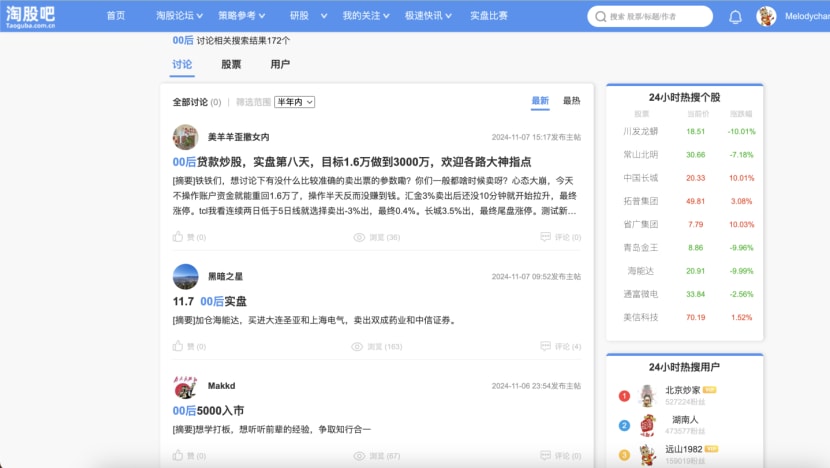Open the Taoguba logo homepage
This screenshot has width=830, height=468.
coord(31,16)
